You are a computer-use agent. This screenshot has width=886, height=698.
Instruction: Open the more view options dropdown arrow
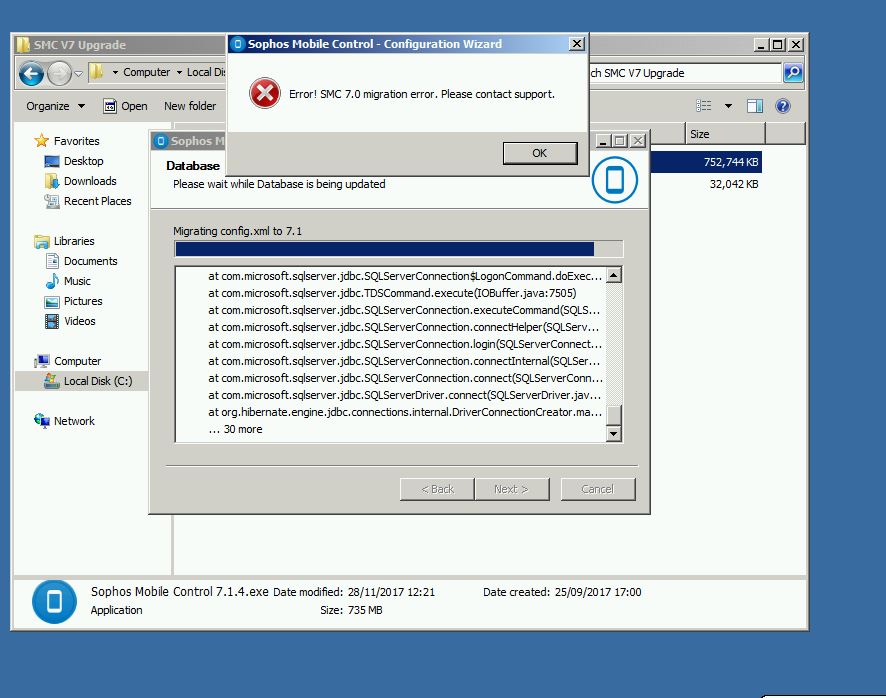pyautogui.click(x=728, y=106)
